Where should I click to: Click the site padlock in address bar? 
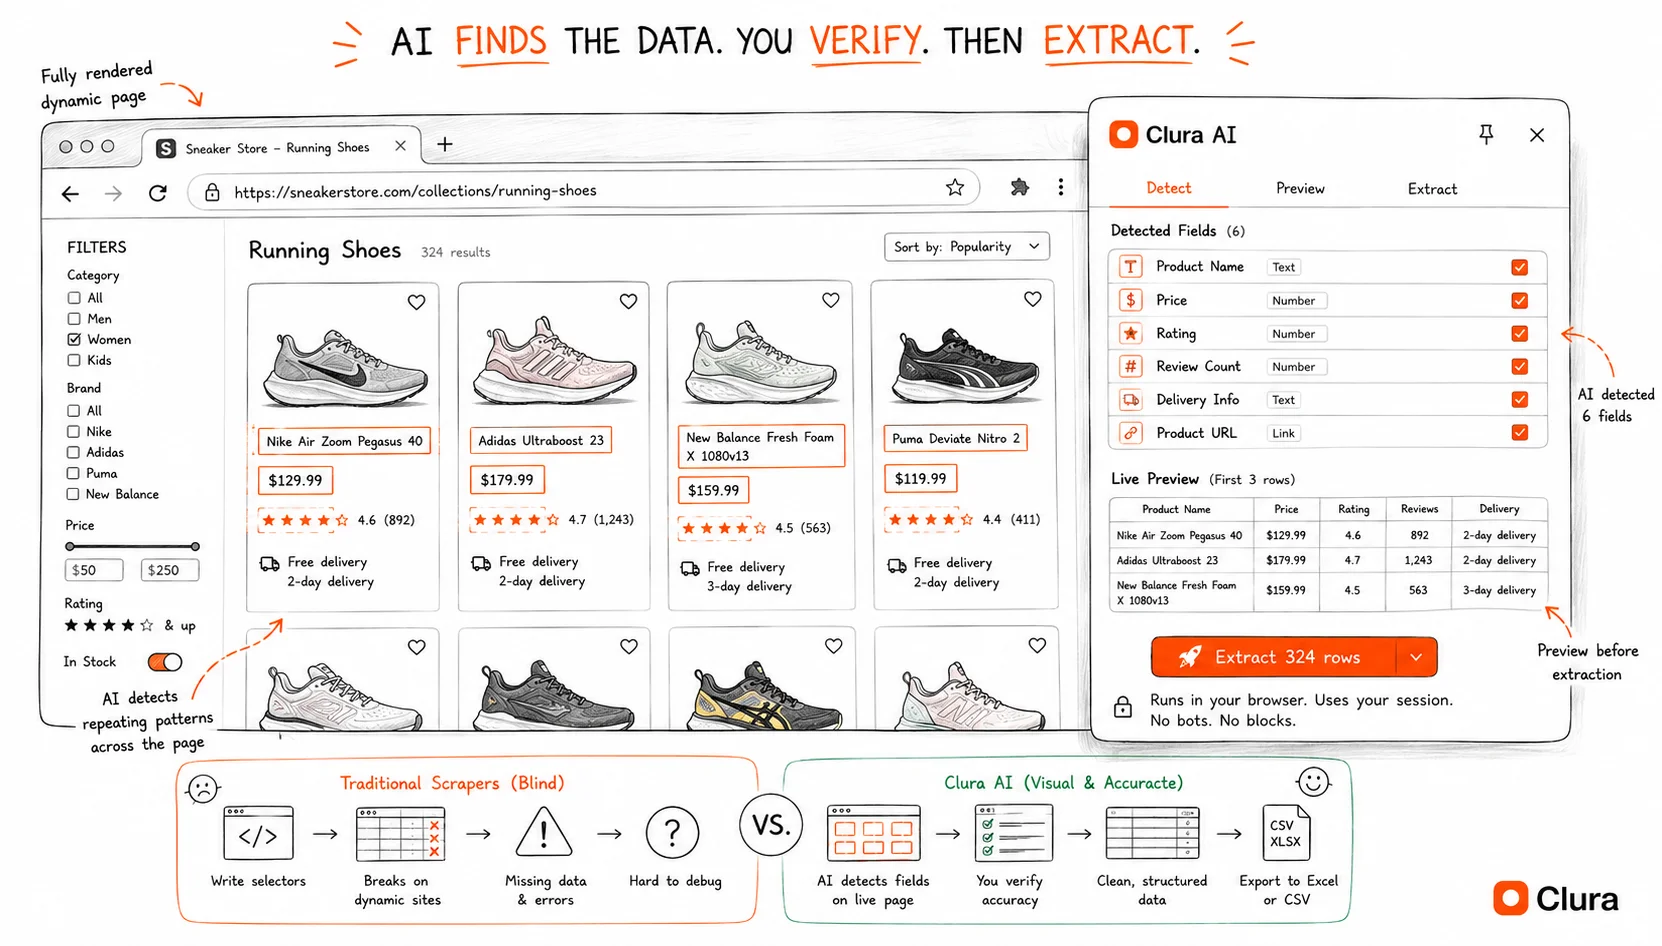212,192
